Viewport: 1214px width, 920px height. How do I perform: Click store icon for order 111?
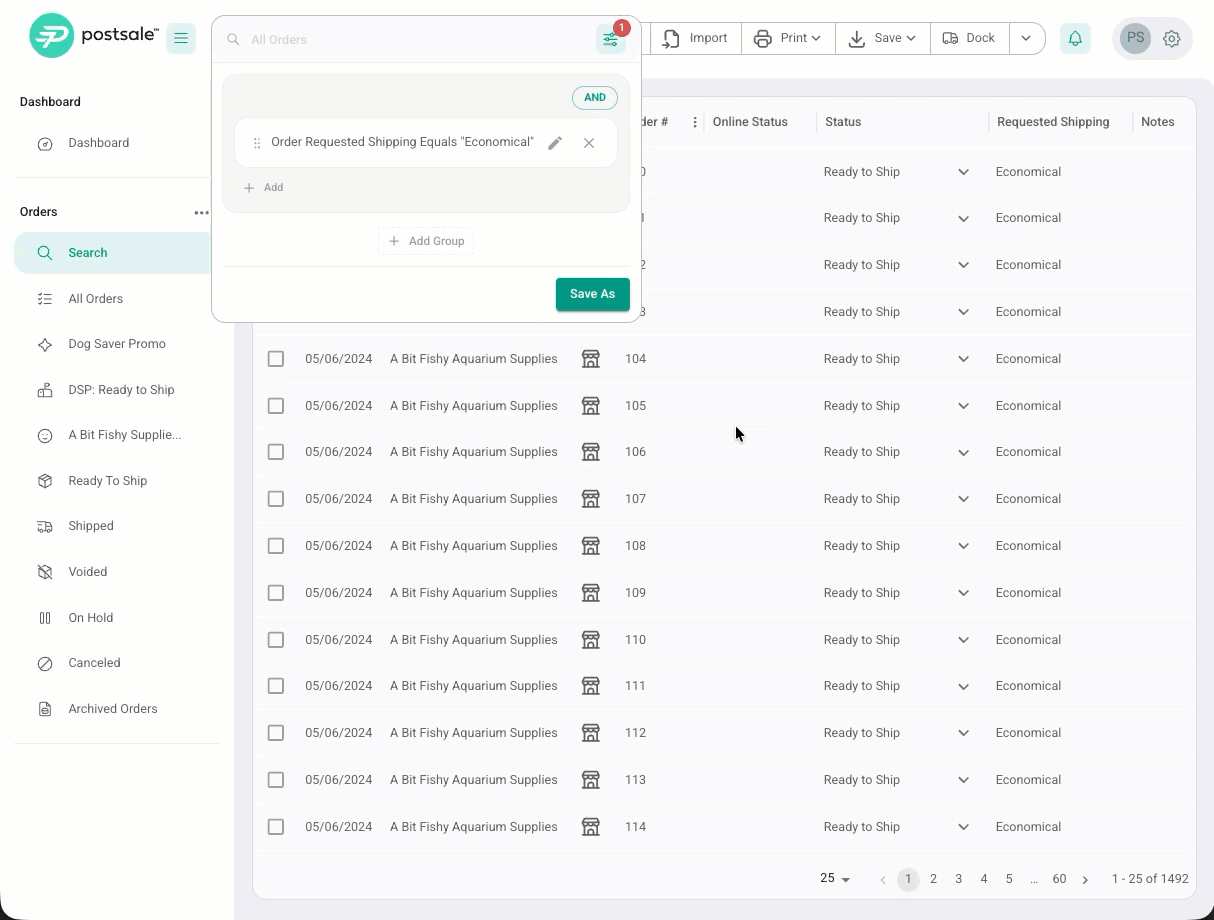[x=591, y=686]
